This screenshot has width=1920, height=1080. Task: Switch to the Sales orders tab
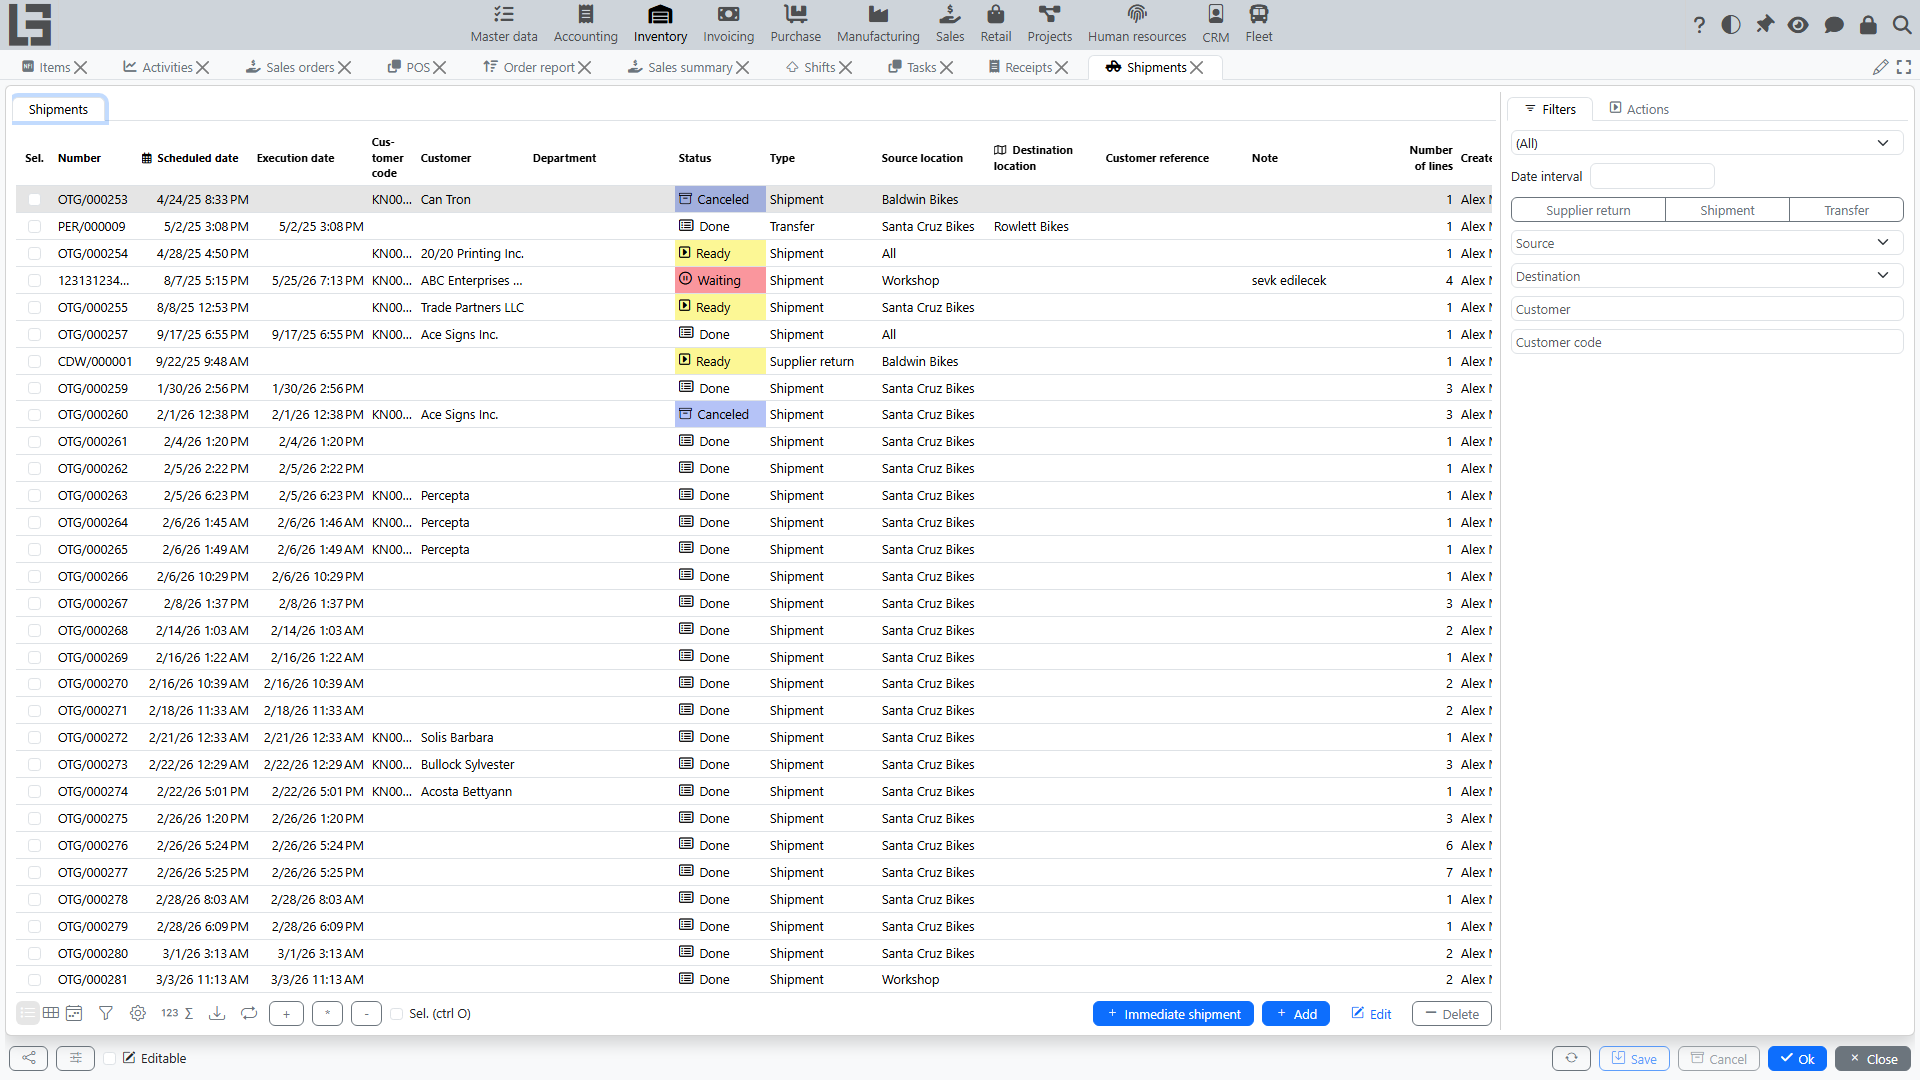pyautogui.click(x=291, y=67)
